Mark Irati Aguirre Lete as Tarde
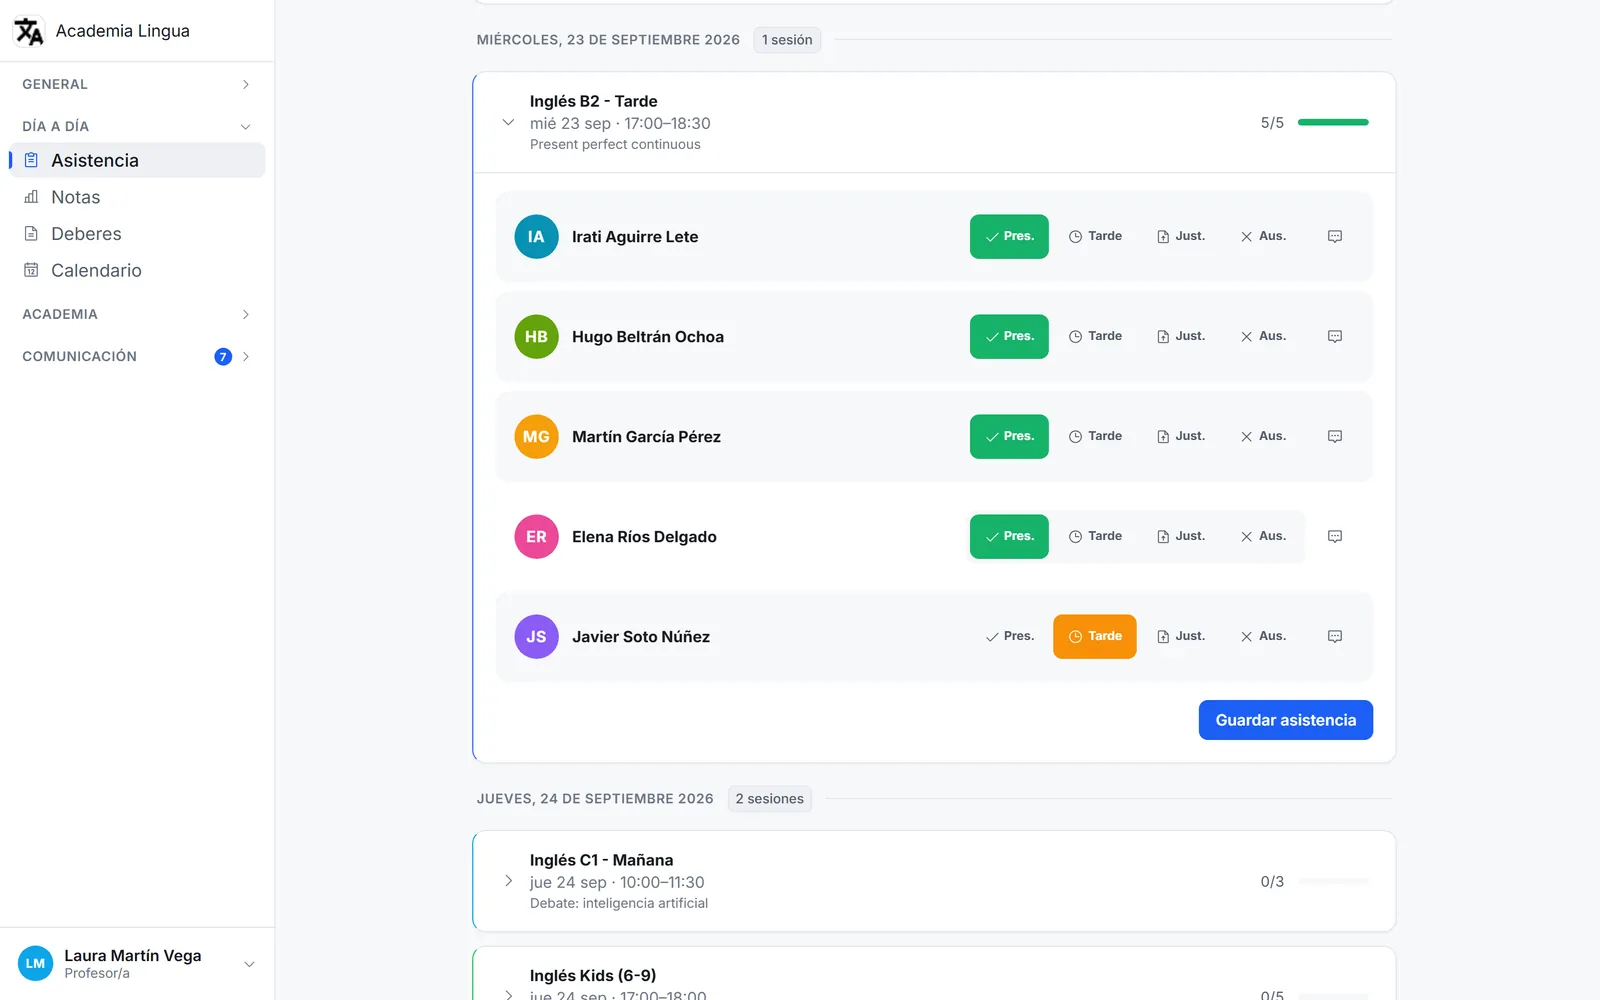The image size is (1600, 1000). coord(1095,237)
